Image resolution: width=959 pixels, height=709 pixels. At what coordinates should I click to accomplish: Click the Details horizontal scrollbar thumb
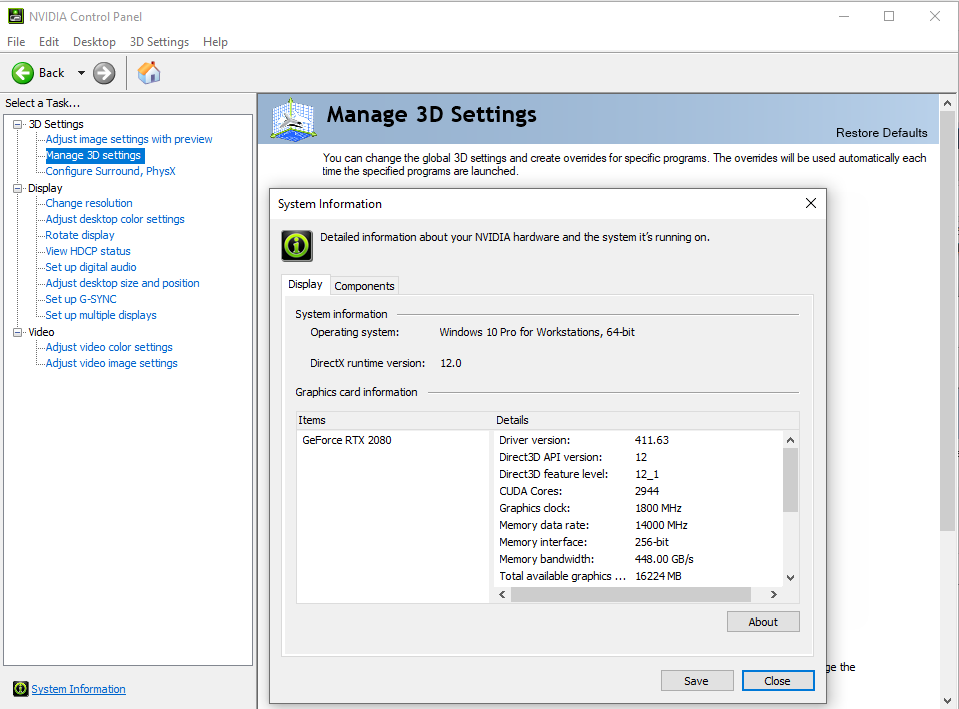click(x=631, y=594)
